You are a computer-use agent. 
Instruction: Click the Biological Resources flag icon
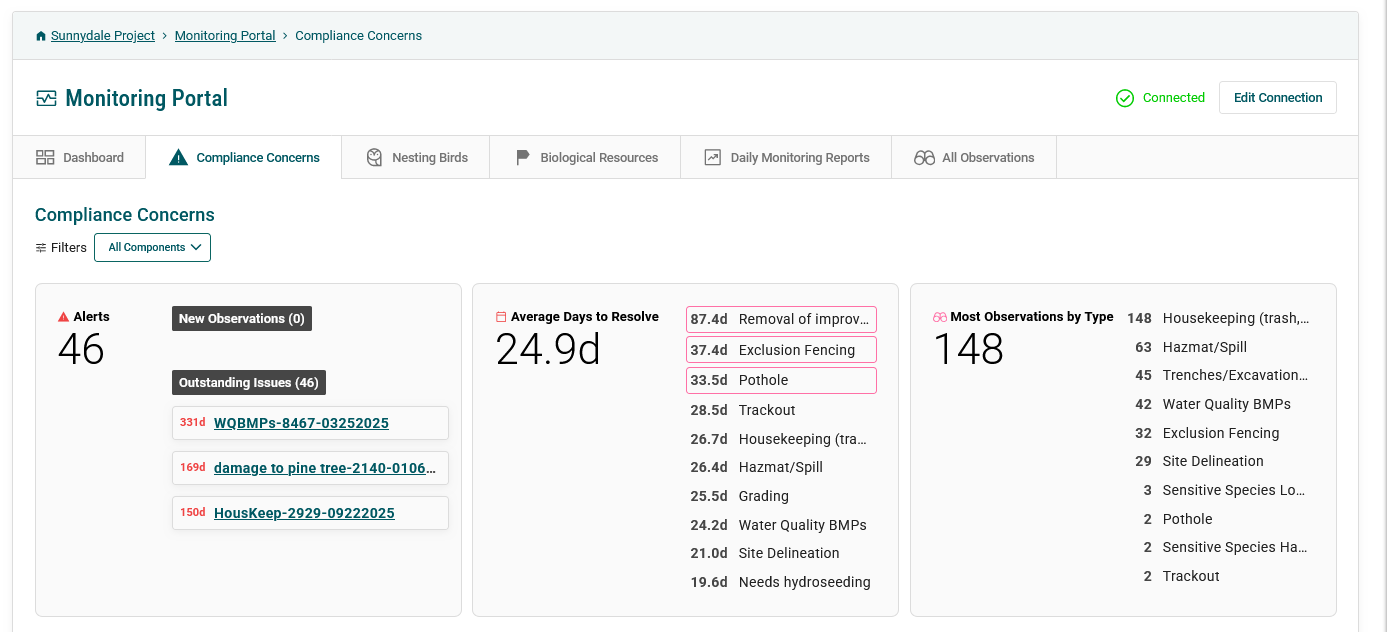(522, 158)
